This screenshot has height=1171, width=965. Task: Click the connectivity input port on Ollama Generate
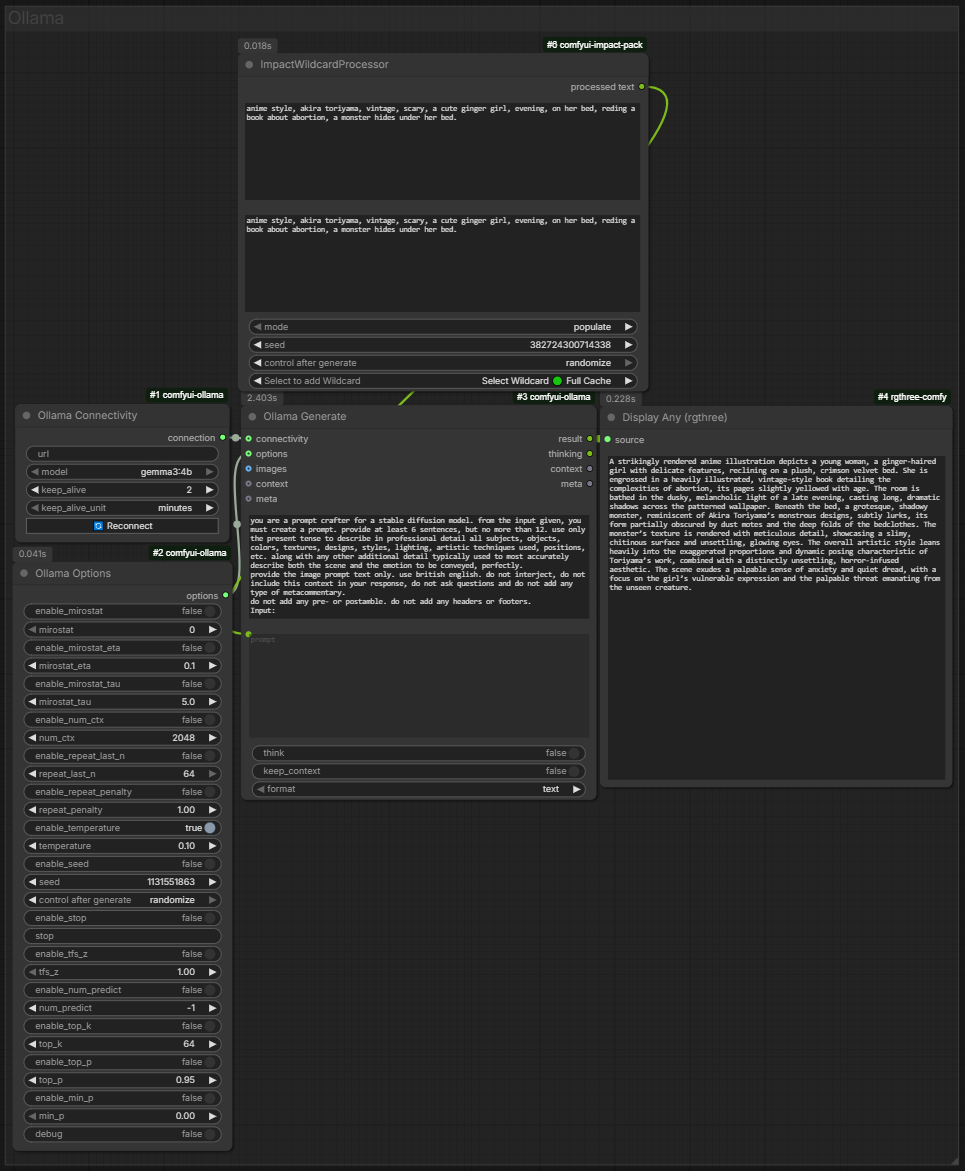coord(249,439)
